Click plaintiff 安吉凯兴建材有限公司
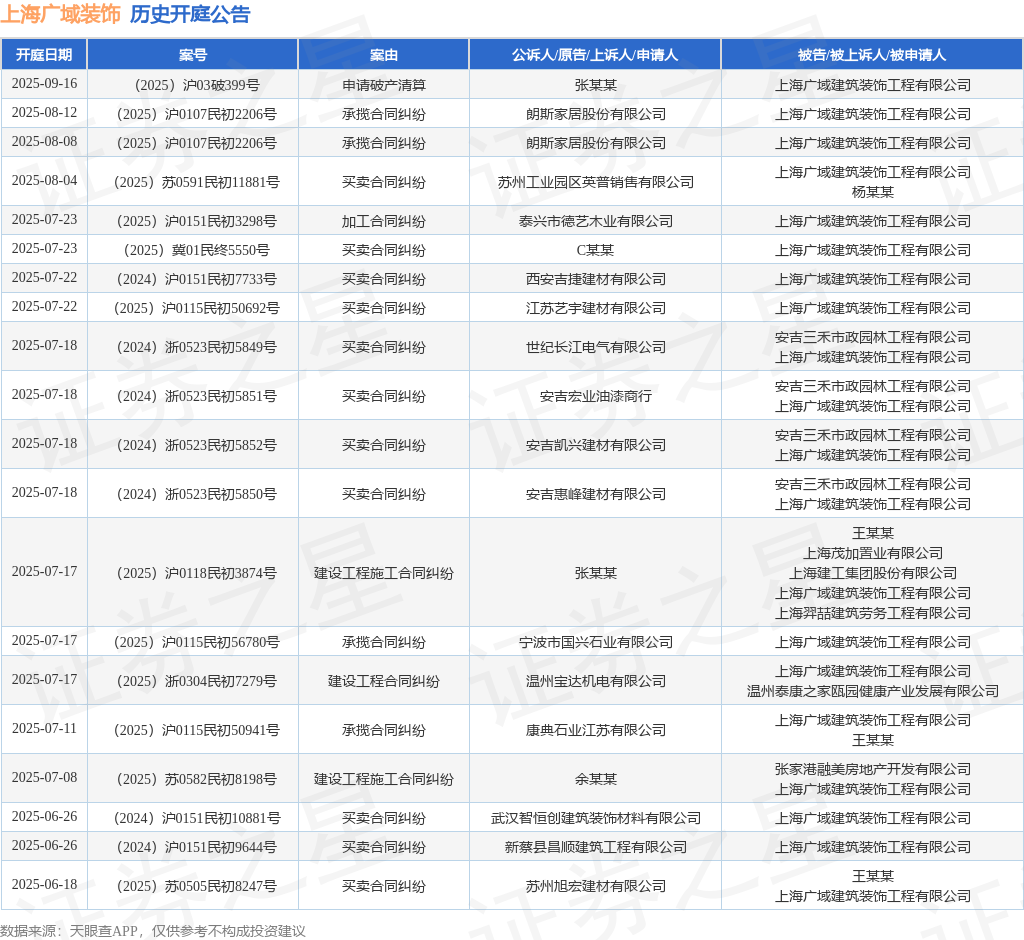The image size is (1024, 940). coord(596,445)
